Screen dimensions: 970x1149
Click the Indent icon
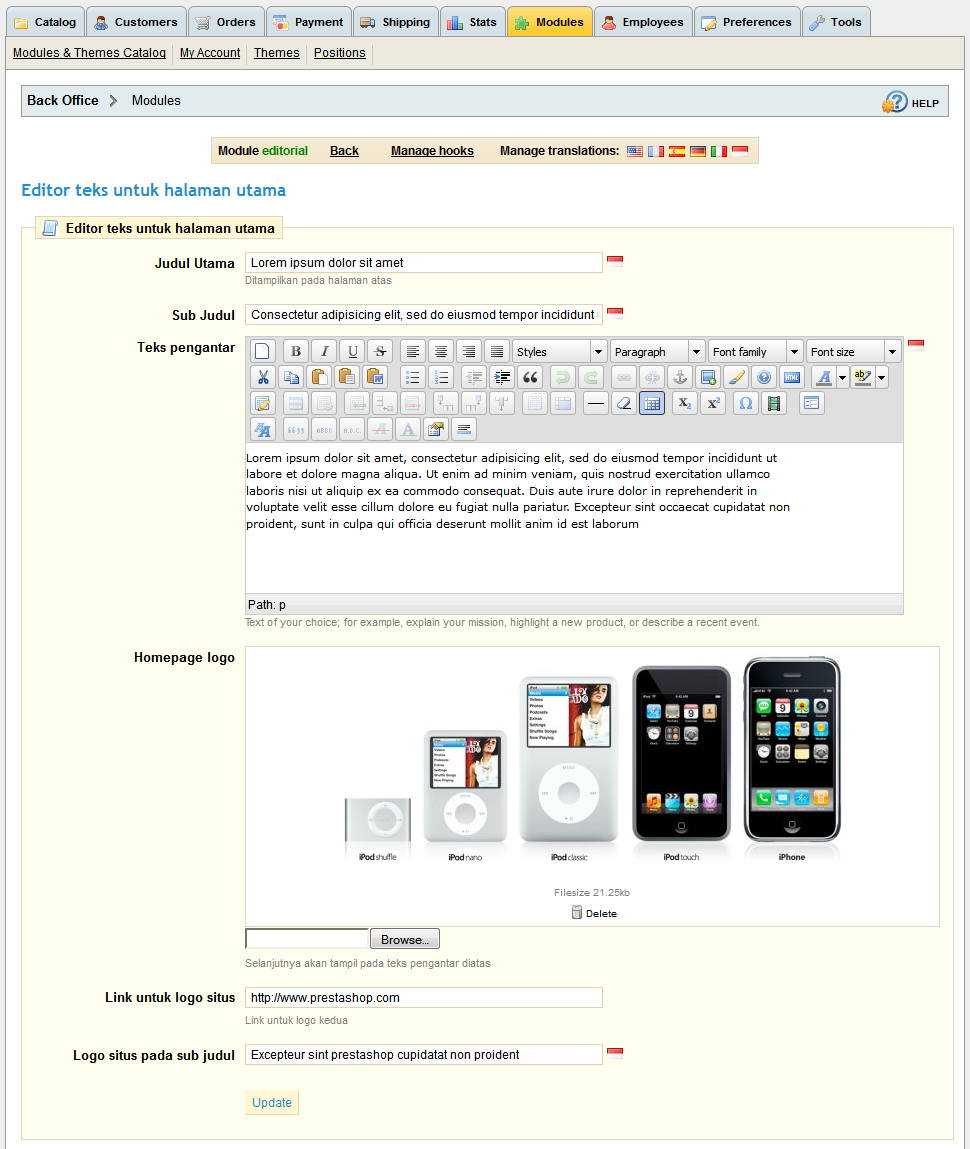pyautogui.click(x=502, y=377)
